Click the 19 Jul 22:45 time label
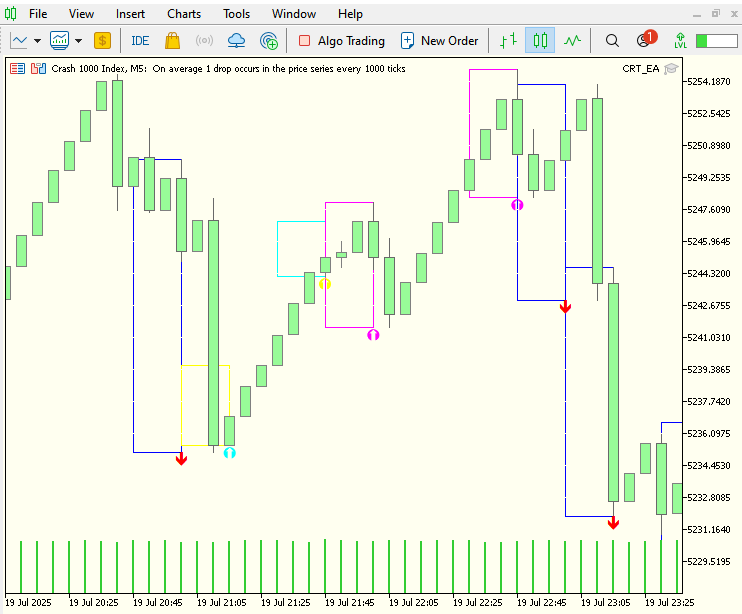The width and height of the screenshot is (742, 614). point(541,603)
